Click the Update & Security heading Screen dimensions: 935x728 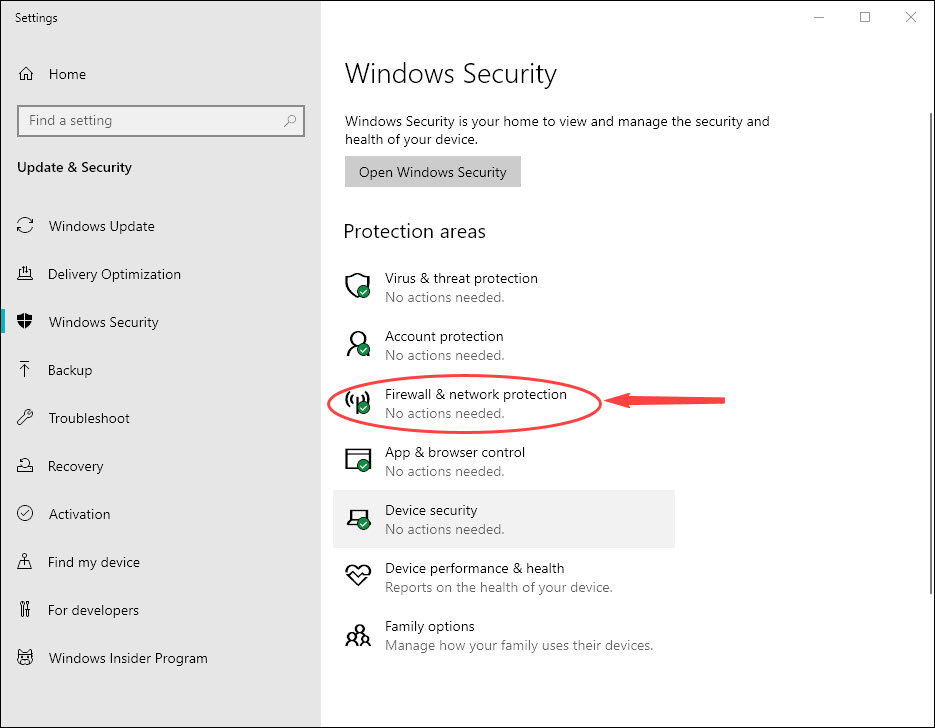click(x=75, y=168)
